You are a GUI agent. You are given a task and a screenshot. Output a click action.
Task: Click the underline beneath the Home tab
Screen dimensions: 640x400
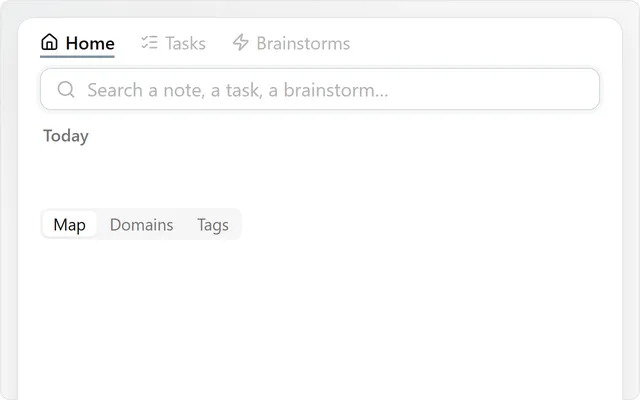[x=77, y=56]
